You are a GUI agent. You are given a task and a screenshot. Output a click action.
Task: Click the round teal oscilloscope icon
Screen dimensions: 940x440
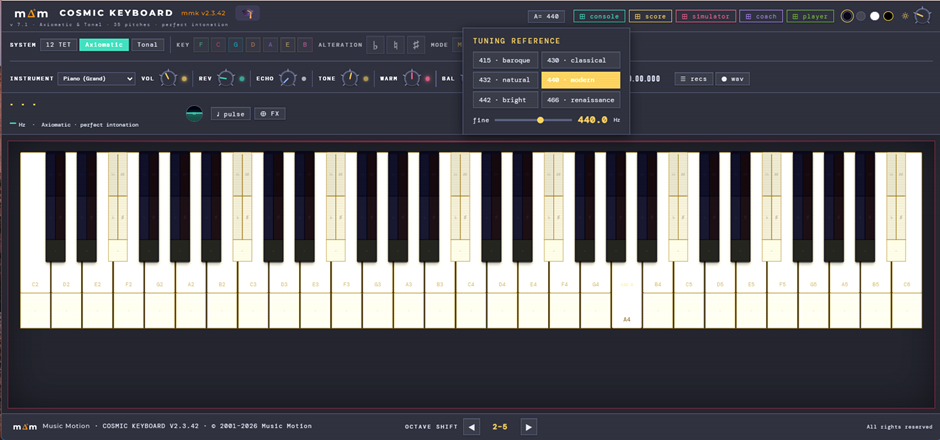tap(194, 113)
